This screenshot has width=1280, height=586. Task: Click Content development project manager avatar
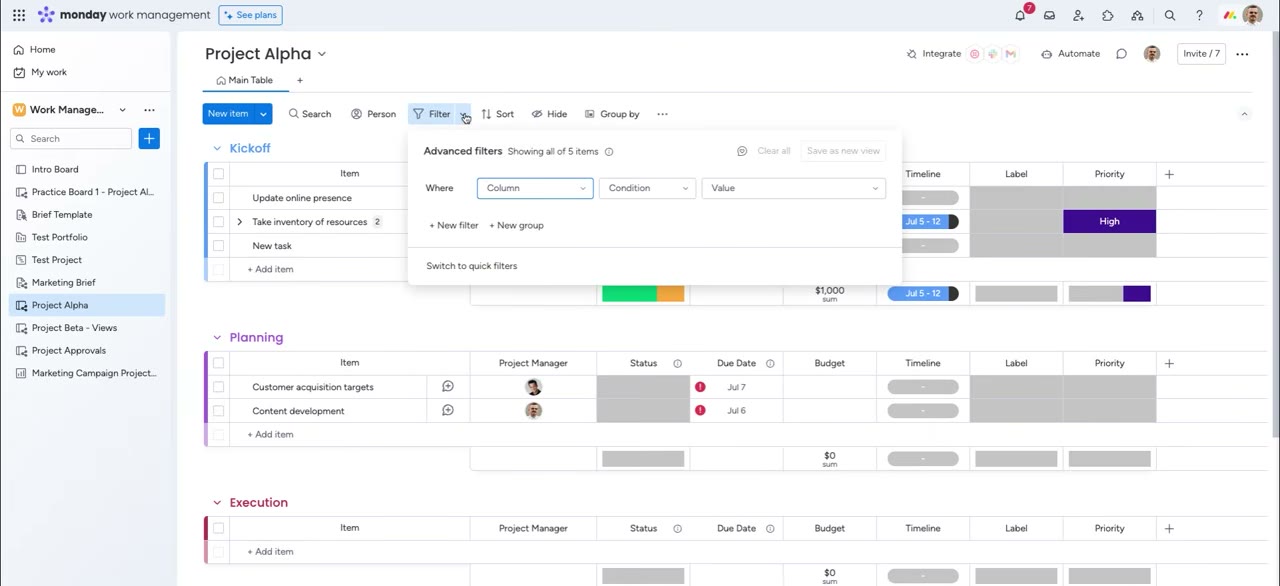[533, 411]
